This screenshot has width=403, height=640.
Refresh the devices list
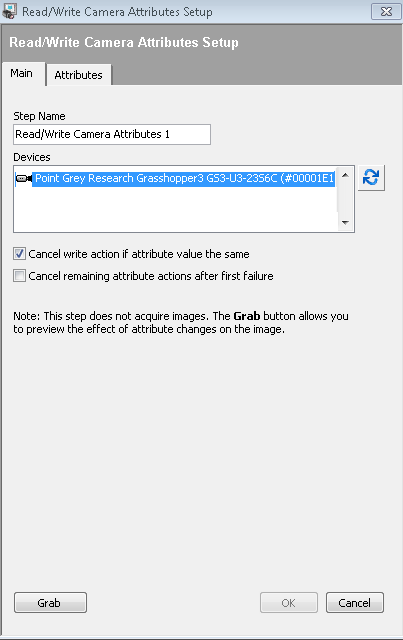(371, 178)
